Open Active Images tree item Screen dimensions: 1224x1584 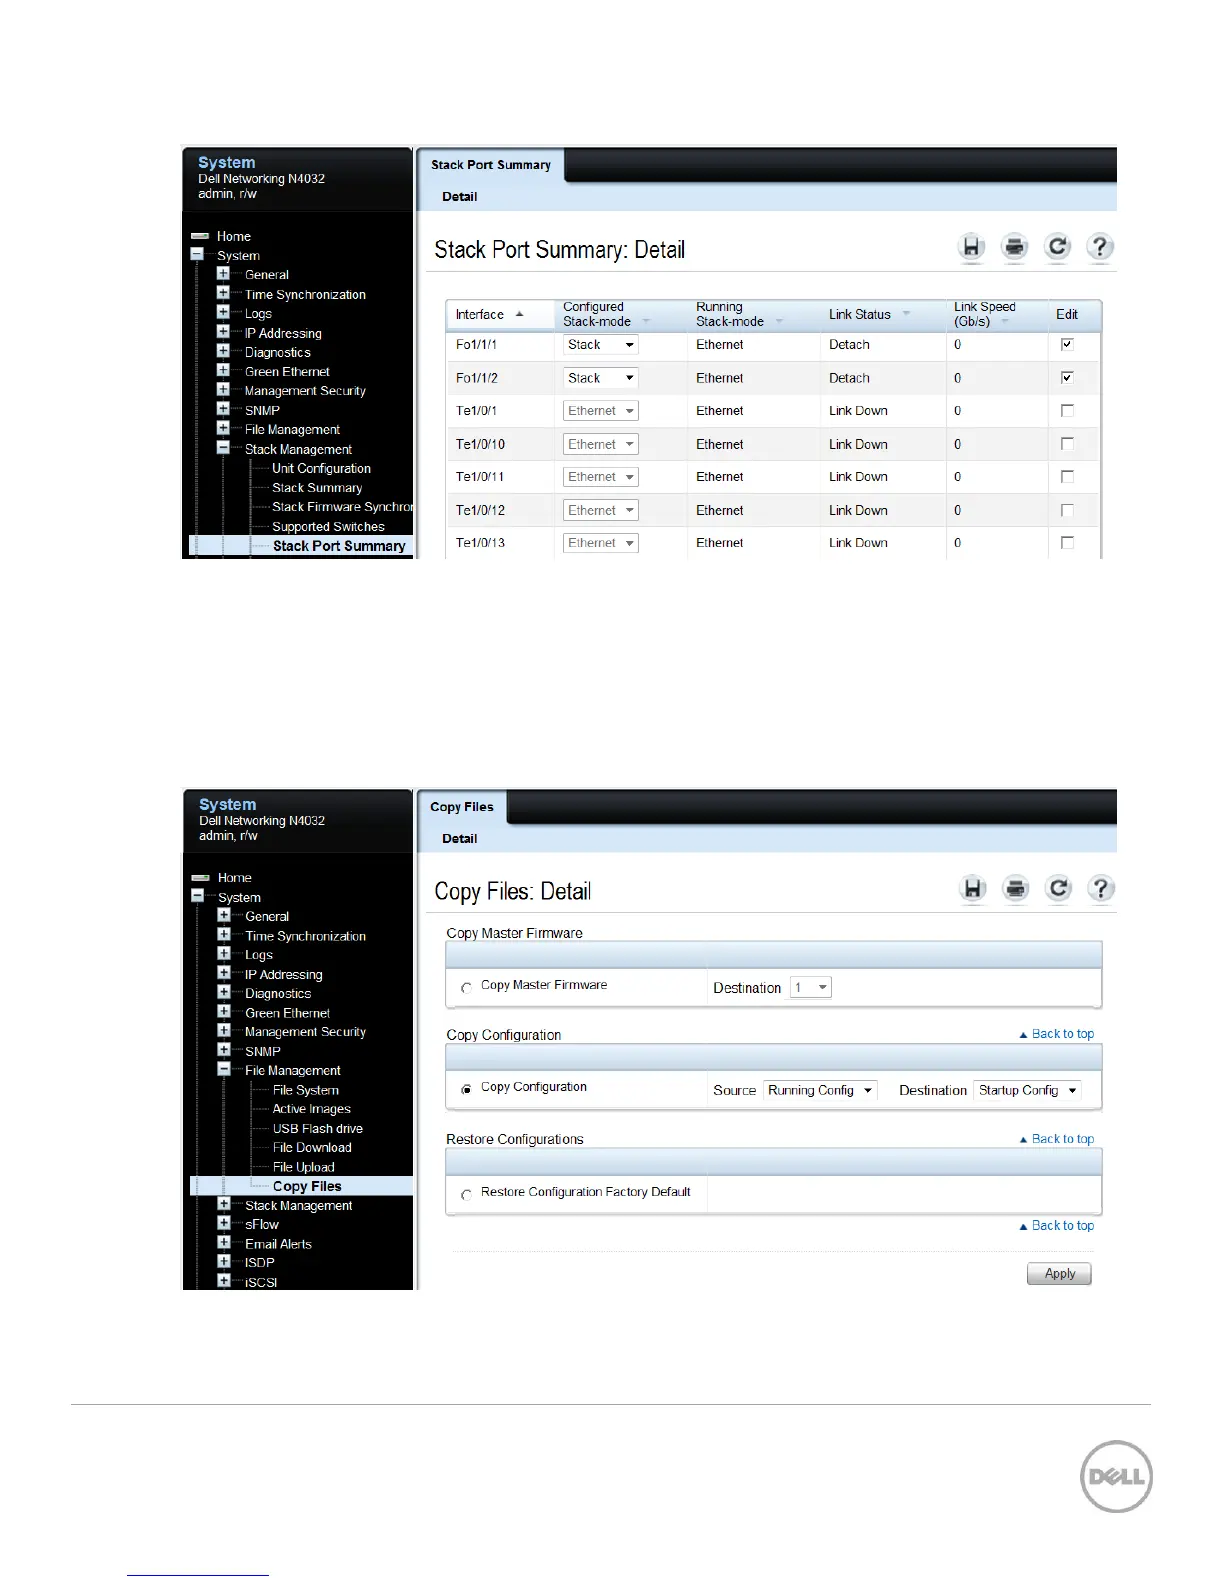(x=312, y=1109)
